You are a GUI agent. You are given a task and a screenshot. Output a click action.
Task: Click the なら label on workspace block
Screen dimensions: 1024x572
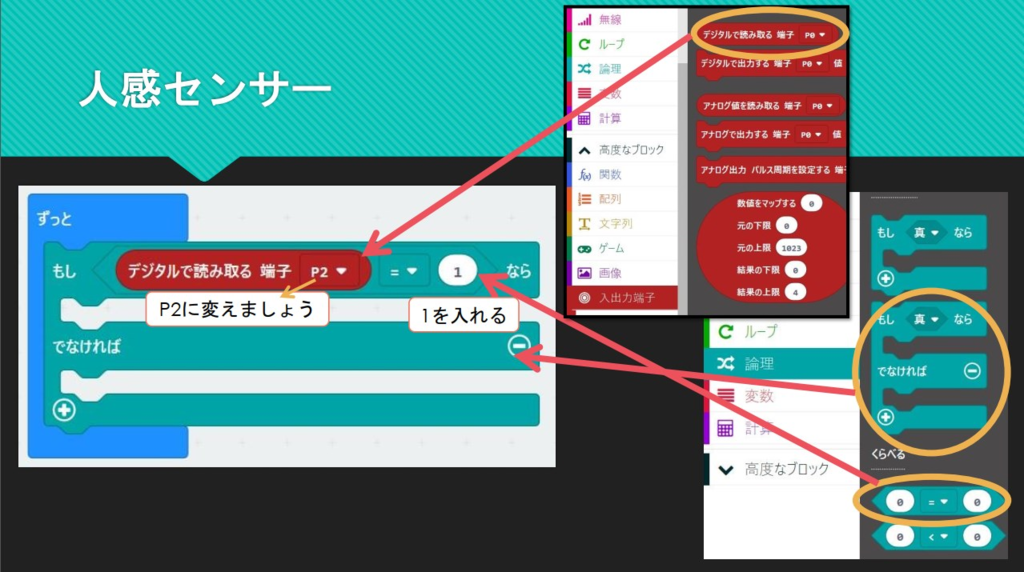(x=519, y=272)
